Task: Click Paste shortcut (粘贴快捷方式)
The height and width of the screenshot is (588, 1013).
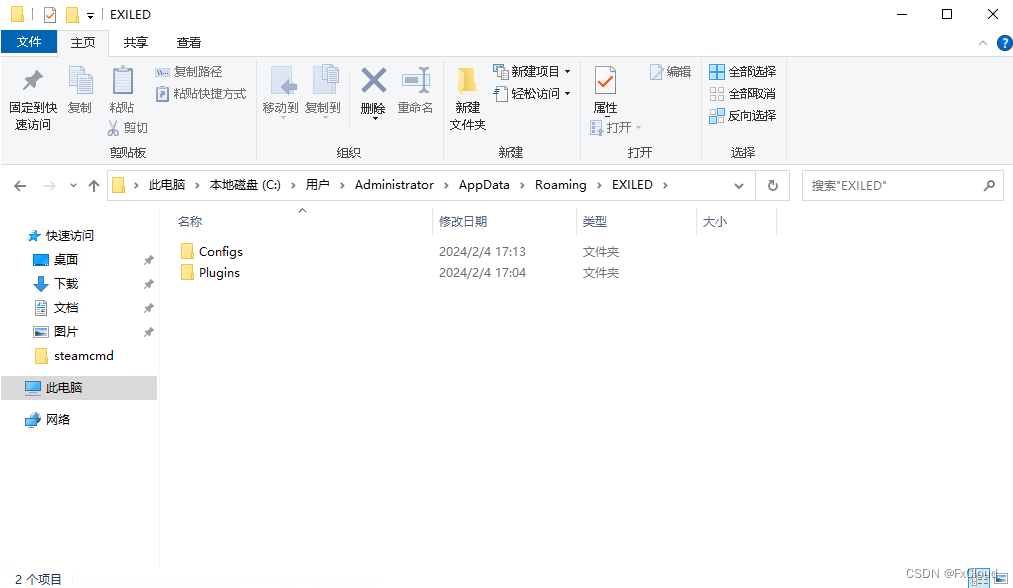Action: click(201, 94)
